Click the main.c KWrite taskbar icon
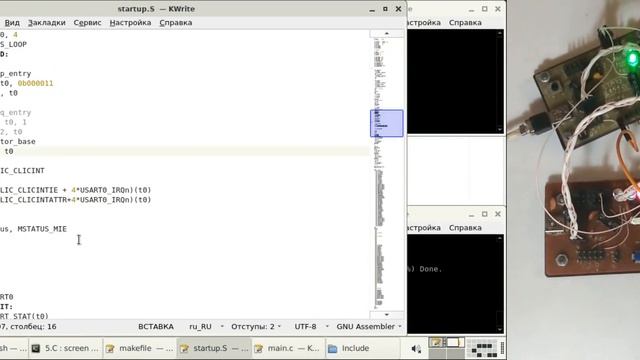Viewport: 640px width, 360px height. [258, 349]
